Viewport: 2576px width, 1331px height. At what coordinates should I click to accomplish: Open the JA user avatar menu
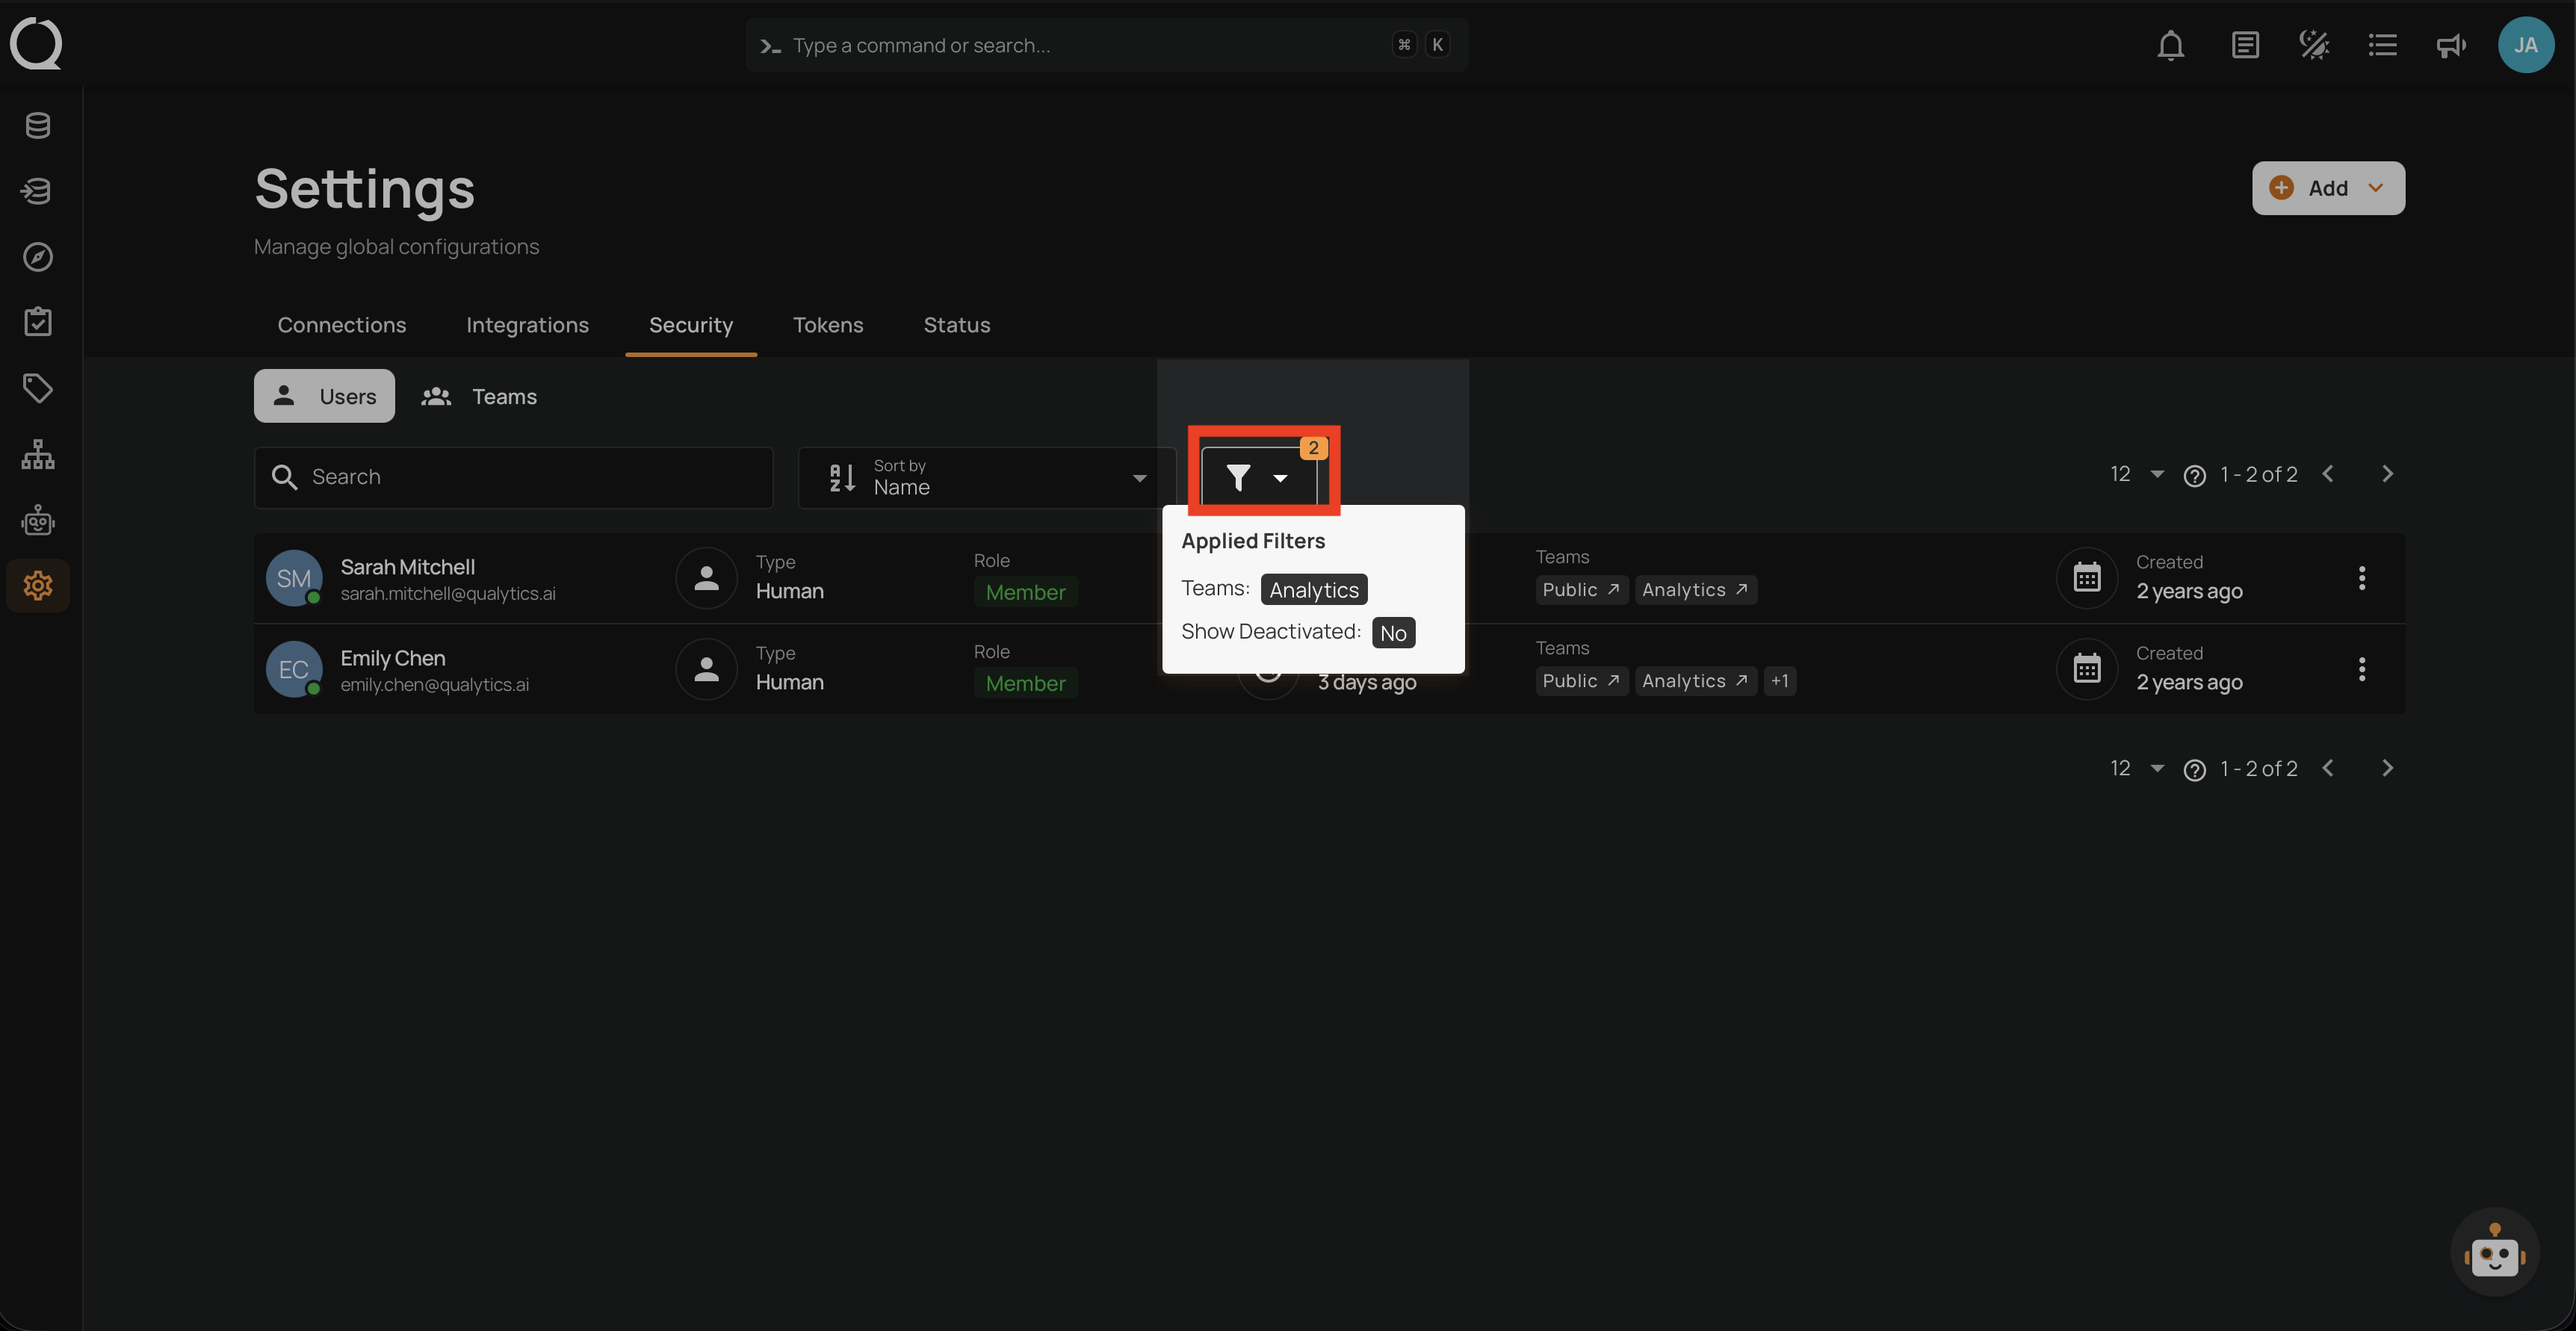(x=2525, y=45)
